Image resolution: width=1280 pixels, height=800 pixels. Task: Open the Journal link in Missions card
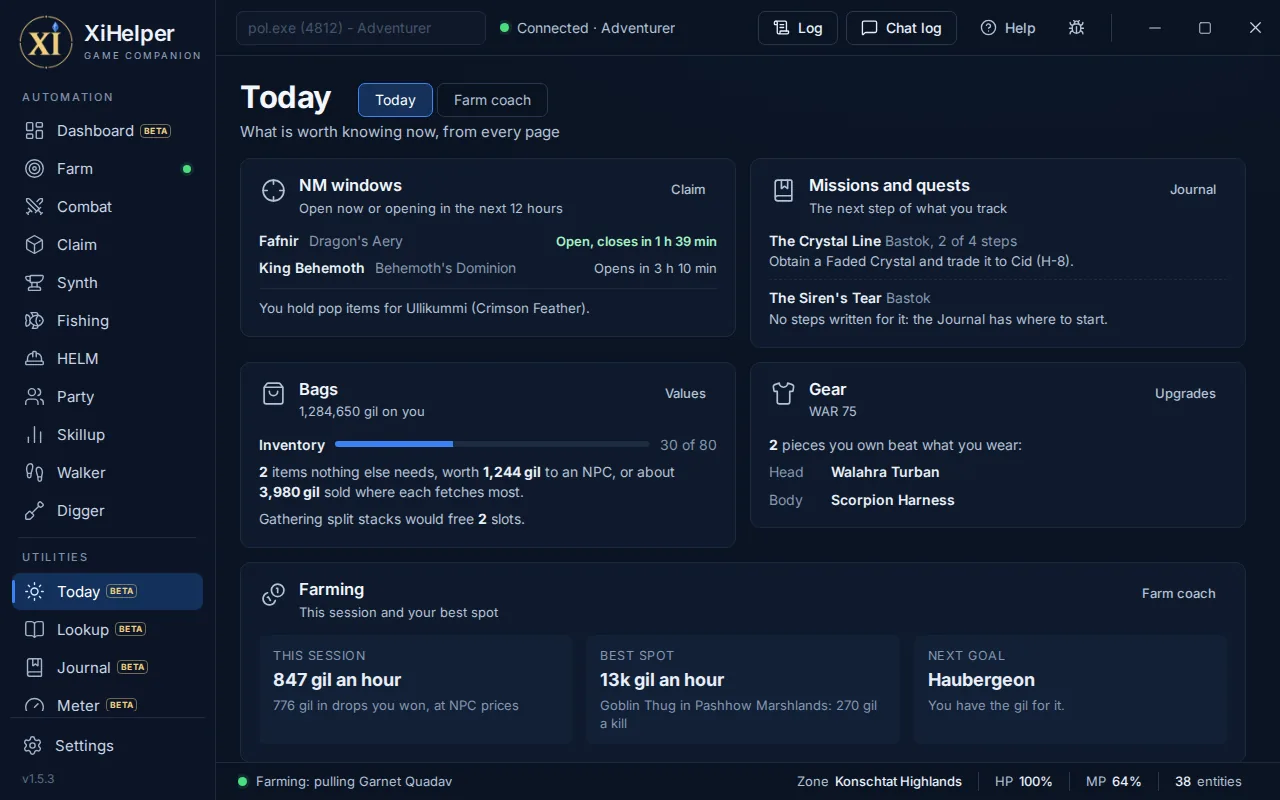click(1193, 189)
